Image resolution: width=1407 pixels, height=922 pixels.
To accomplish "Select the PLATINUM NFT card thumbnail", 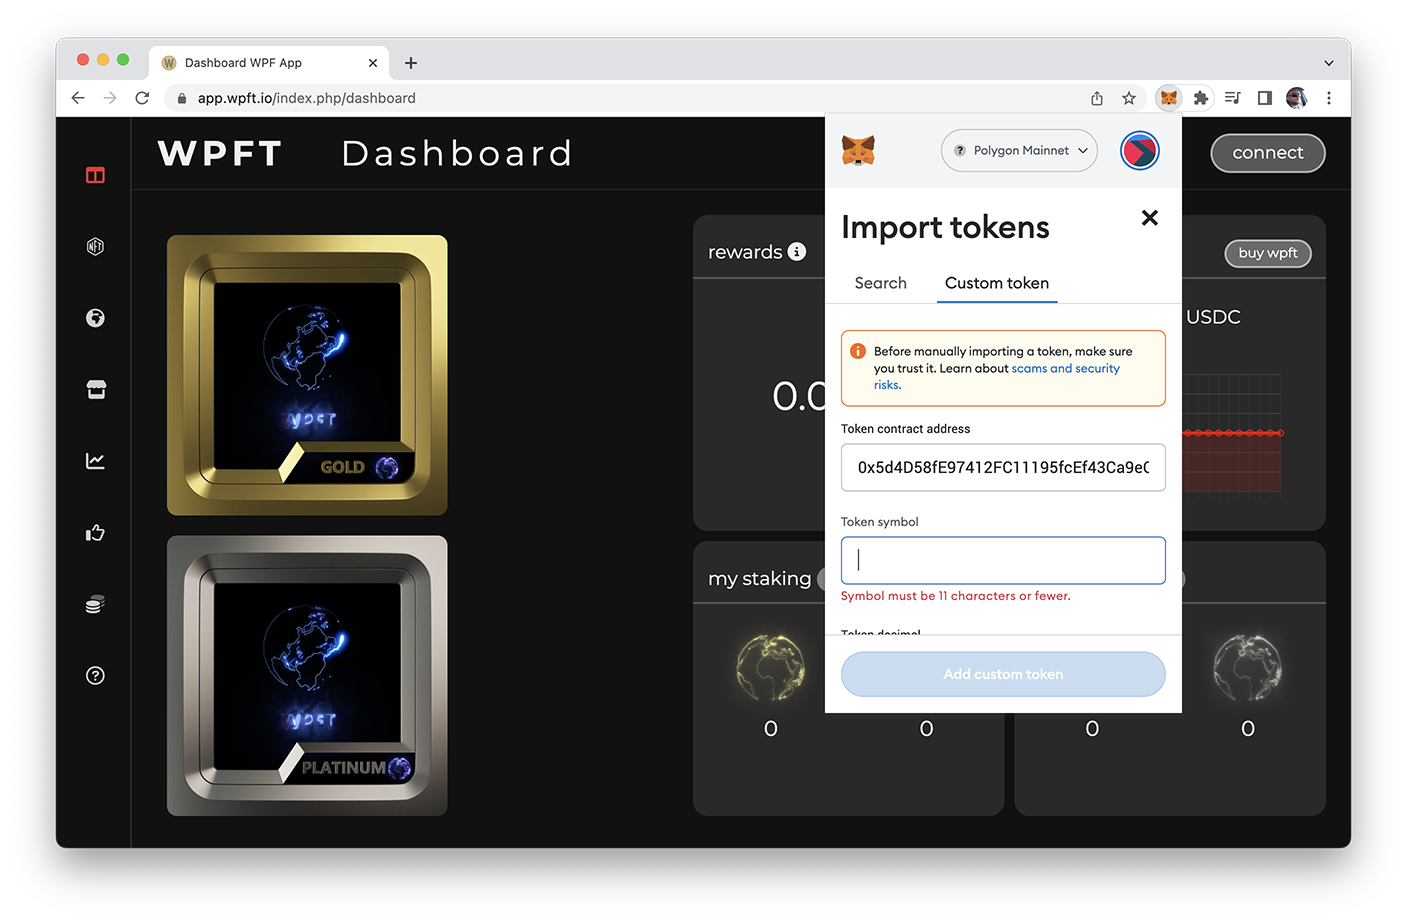I will point(307,675).
